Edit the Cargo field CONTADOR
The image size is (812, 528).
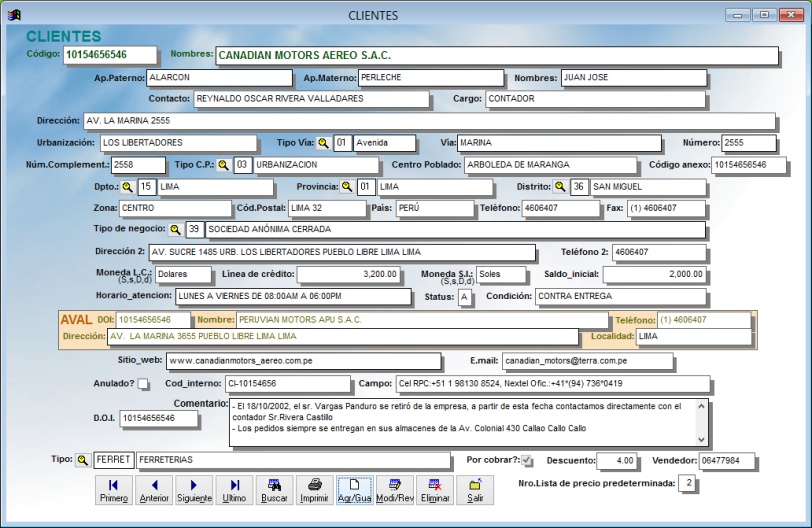tap(596, 99)
